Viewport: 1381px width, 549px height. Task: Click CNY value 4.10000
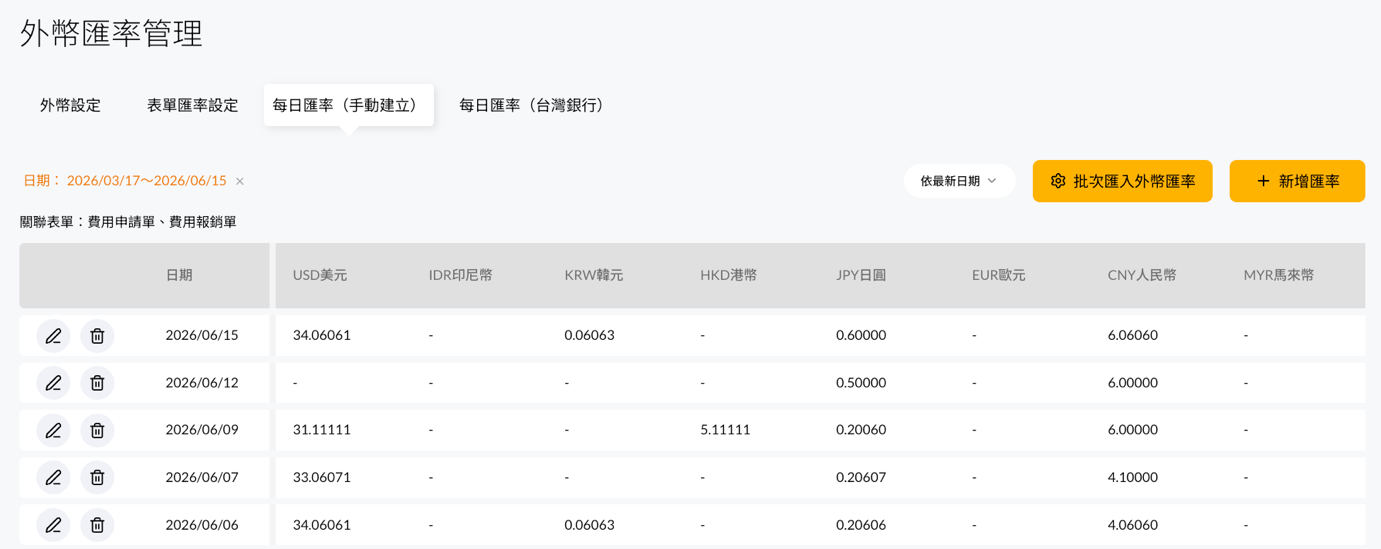point(1133,478)
